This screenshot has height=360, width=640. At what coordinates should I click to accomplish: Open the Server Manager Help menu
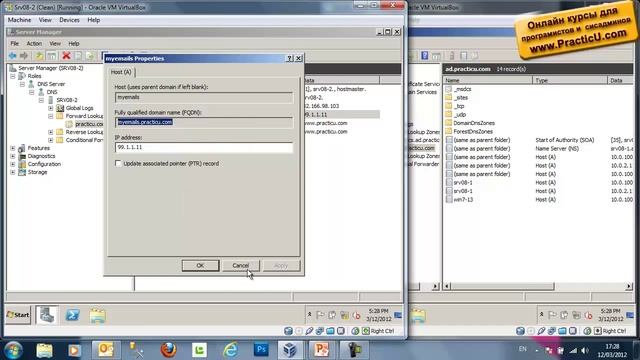pyautogui.click(x=74, y=43)
